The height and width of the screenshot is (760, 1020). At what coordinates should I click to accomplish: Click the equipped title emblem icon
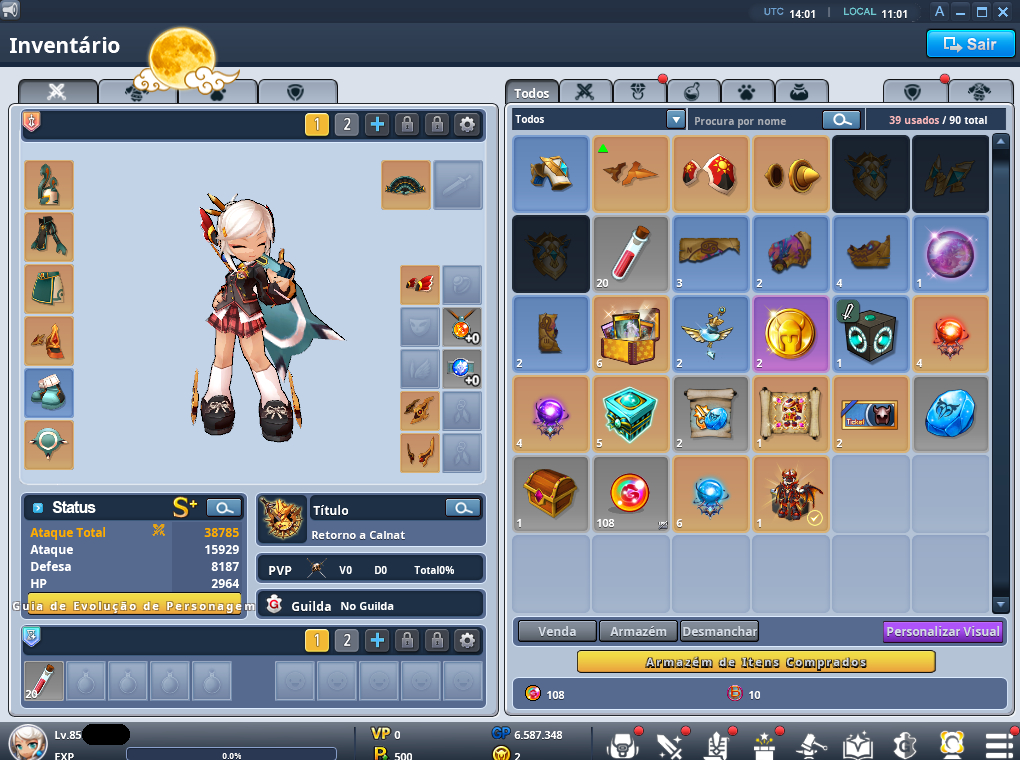click(282, 519)
